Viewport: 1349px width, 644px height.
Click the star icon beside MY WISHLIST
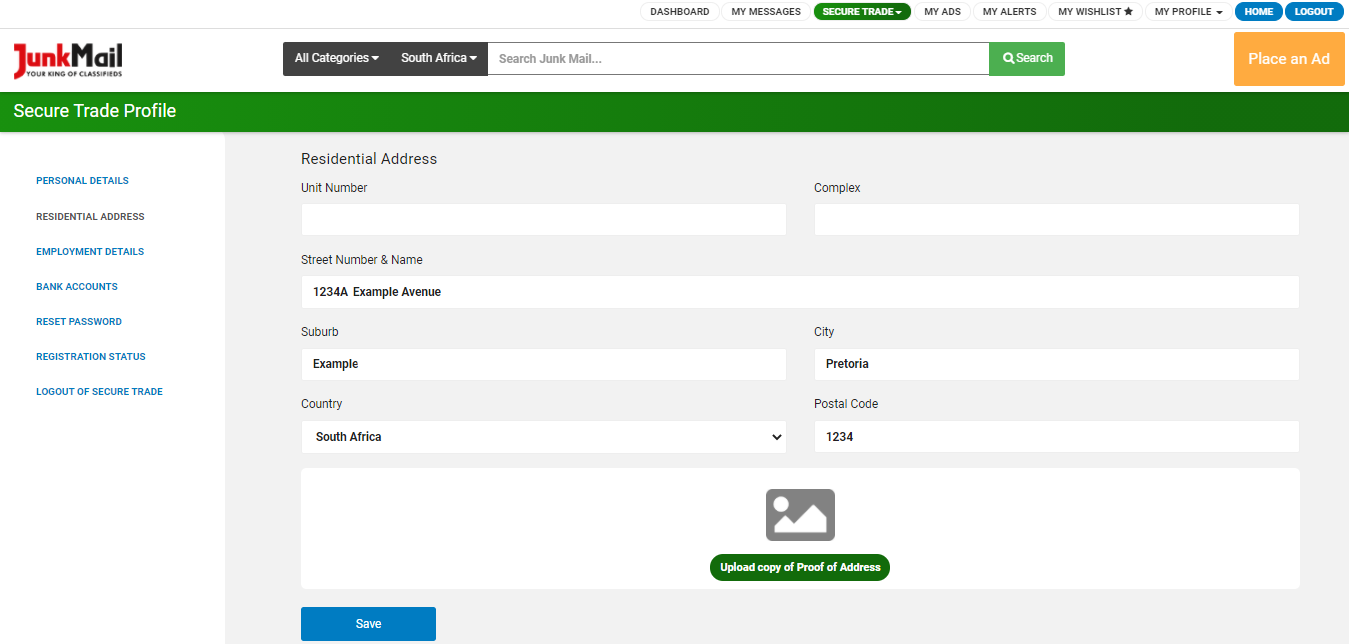point(1128,11)
